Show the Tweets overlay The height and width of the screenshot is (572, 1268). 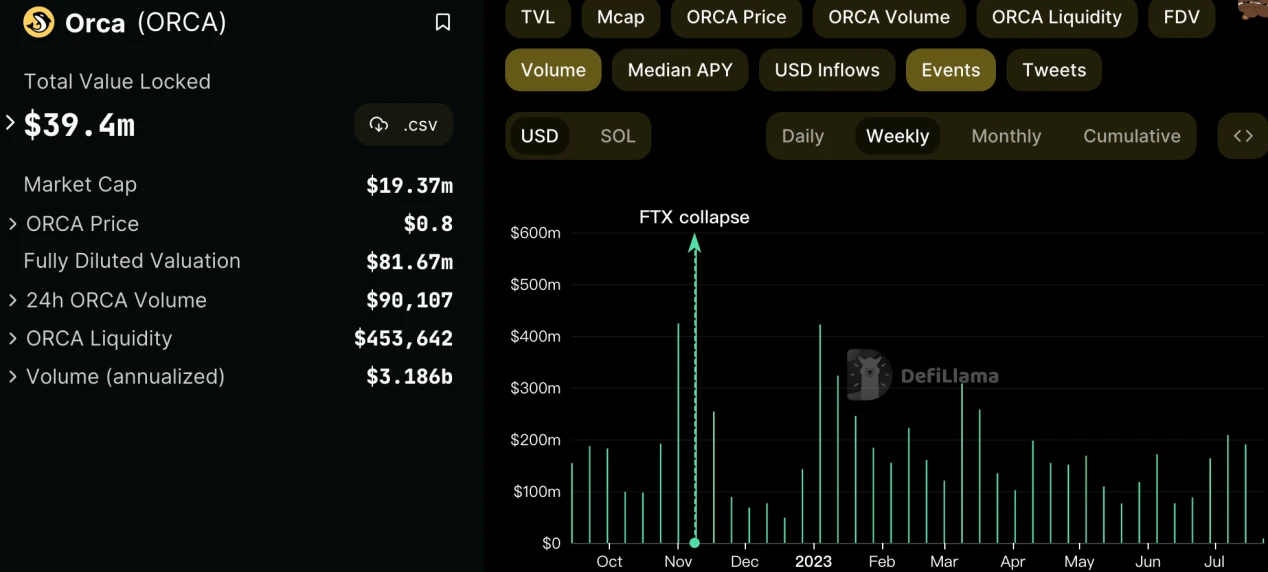(x=1054, y=70)
